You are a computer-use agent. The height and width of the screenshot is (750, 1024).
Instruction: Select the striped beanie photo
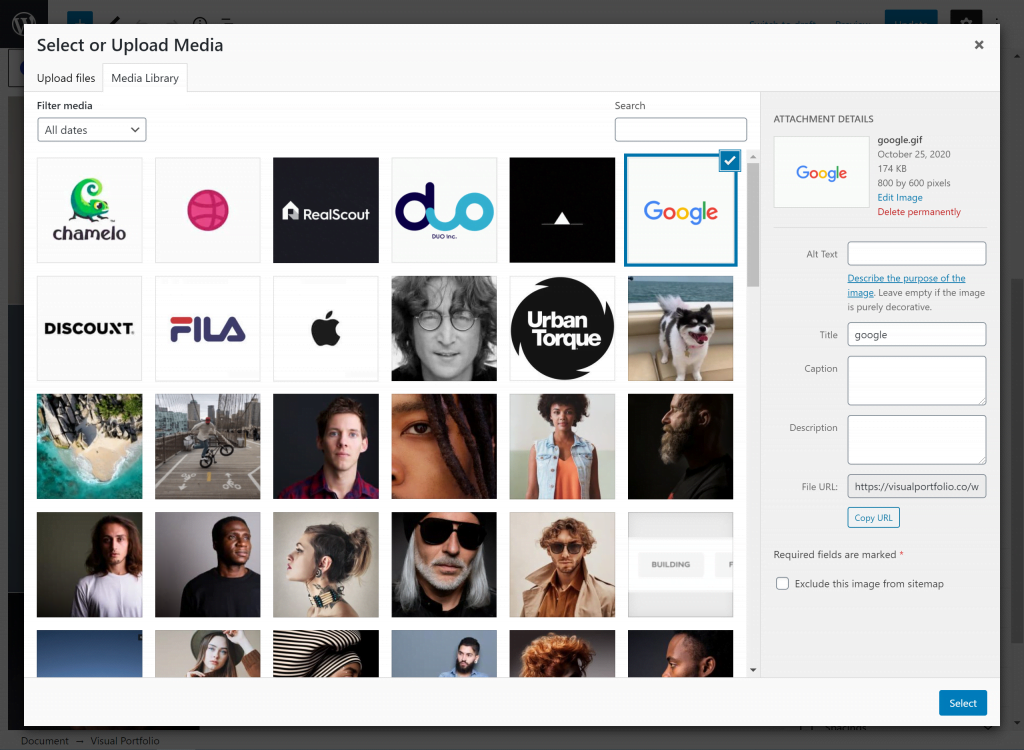326,654
